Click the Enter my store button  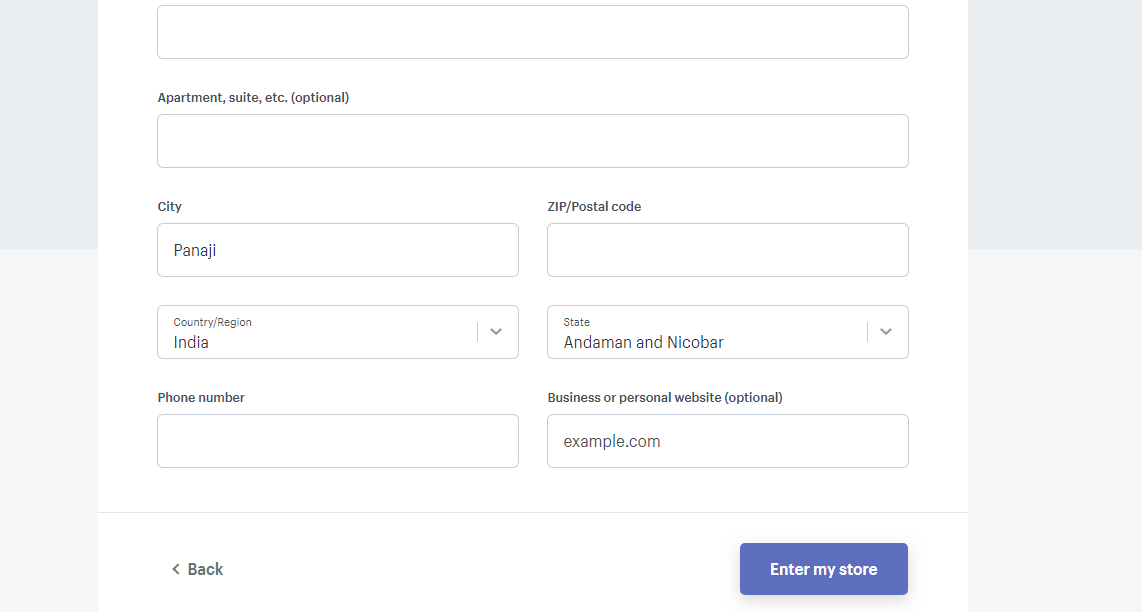tap(824, 569)
